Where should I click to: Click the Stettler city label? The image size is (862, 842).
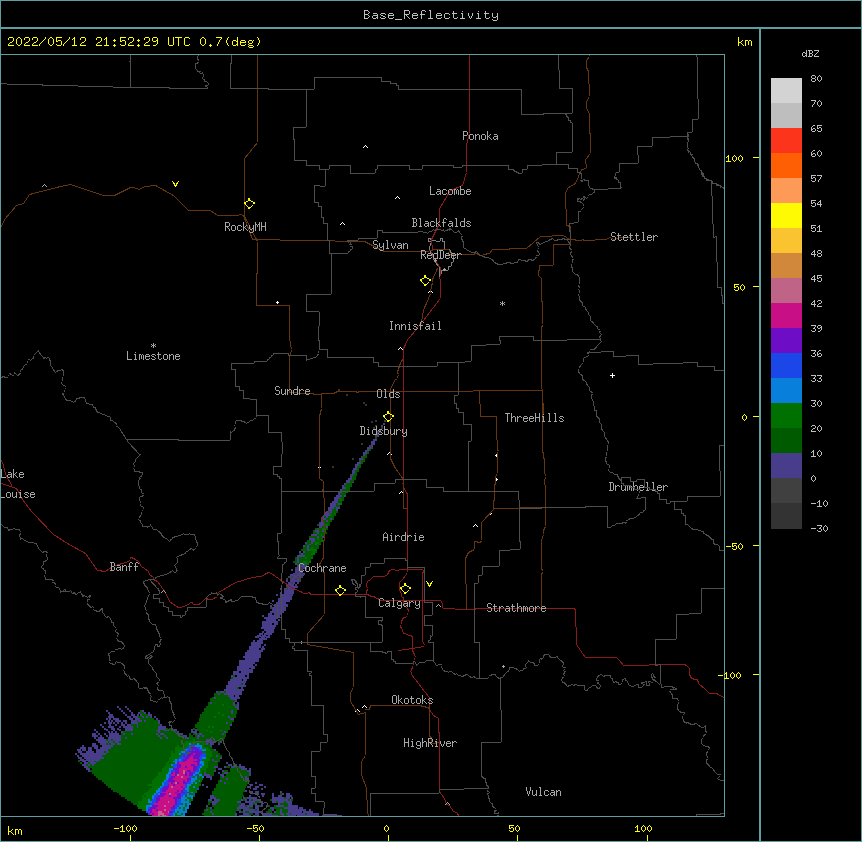634,237
